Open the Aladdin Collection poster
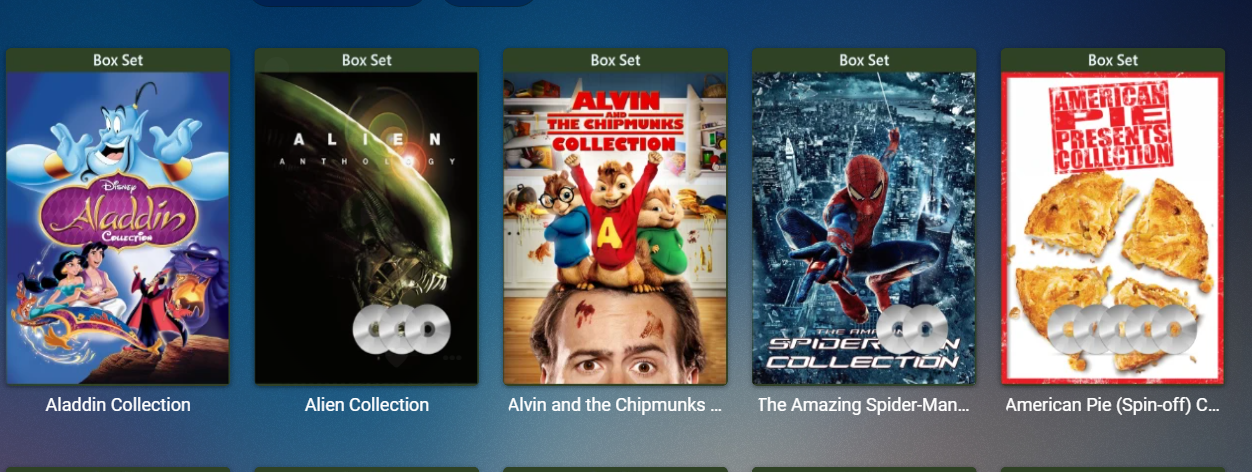The image size is (1252, 472). click(x=118, y=228)
